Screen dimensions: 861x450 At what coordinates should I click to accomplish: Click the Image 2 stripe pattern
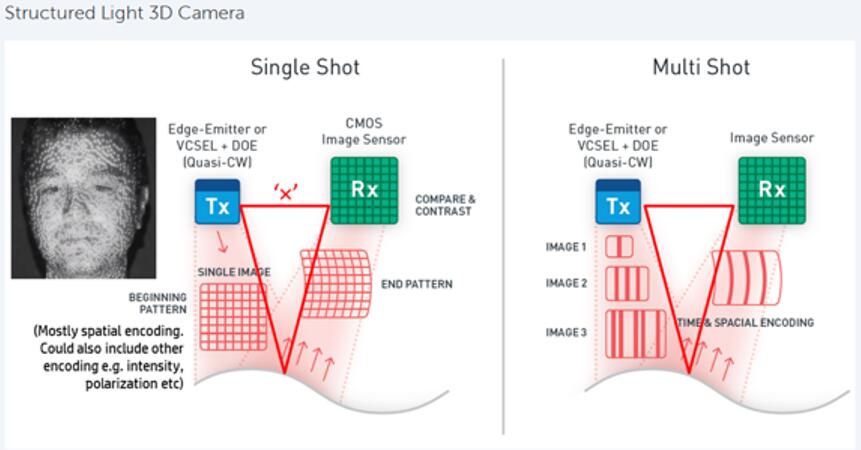coord(627,284)
